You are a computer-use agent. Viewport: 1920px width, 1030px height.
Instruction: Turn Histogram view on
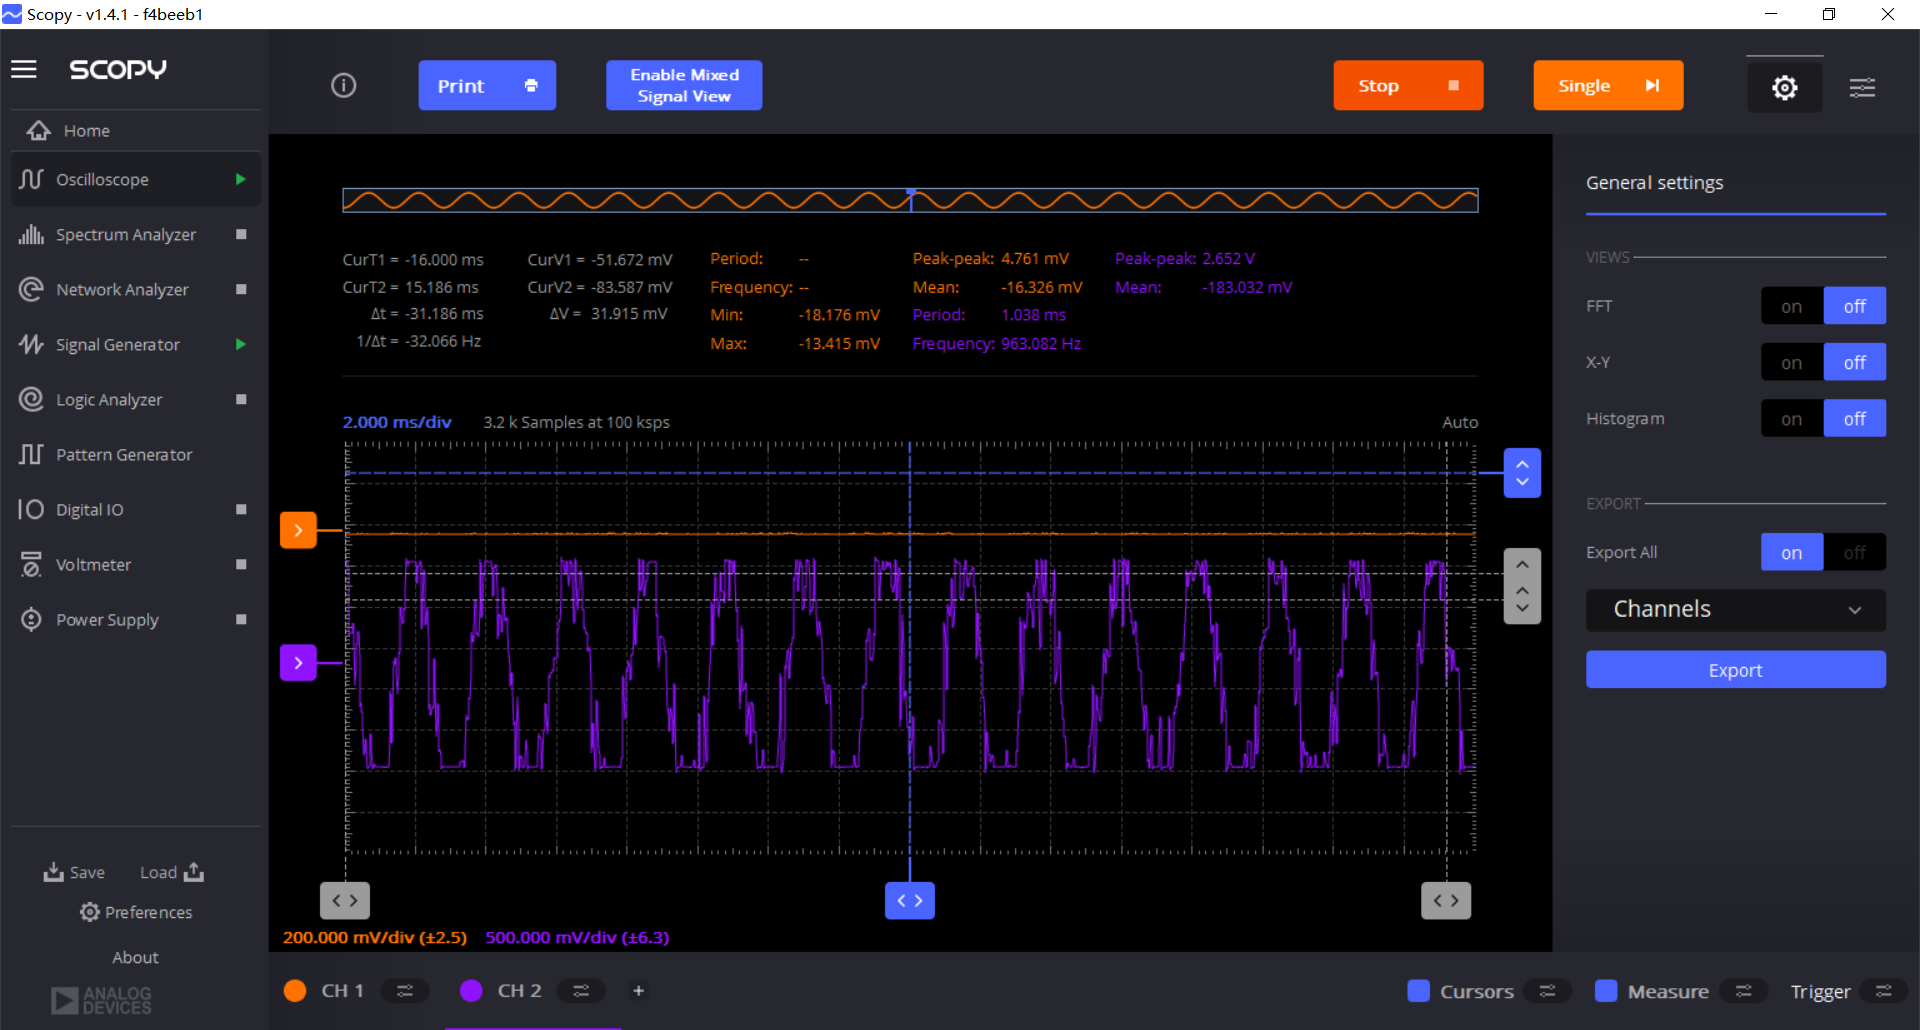click(x=1791, y=418)
